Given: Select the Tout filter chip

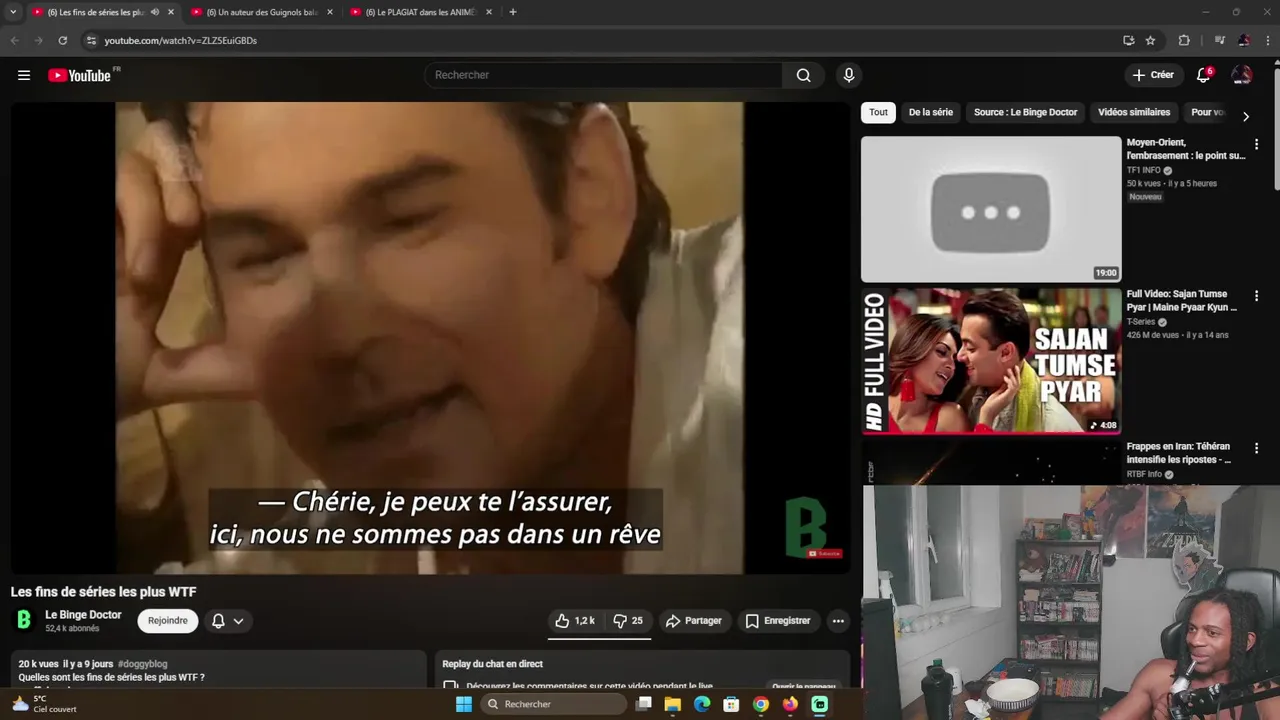Looking at the screenshot, I should pos(878,112).
